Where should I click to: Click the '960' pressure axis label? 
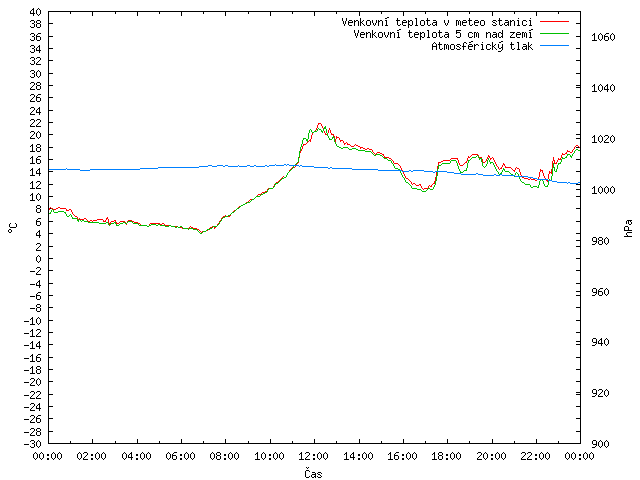pos(600,292)
